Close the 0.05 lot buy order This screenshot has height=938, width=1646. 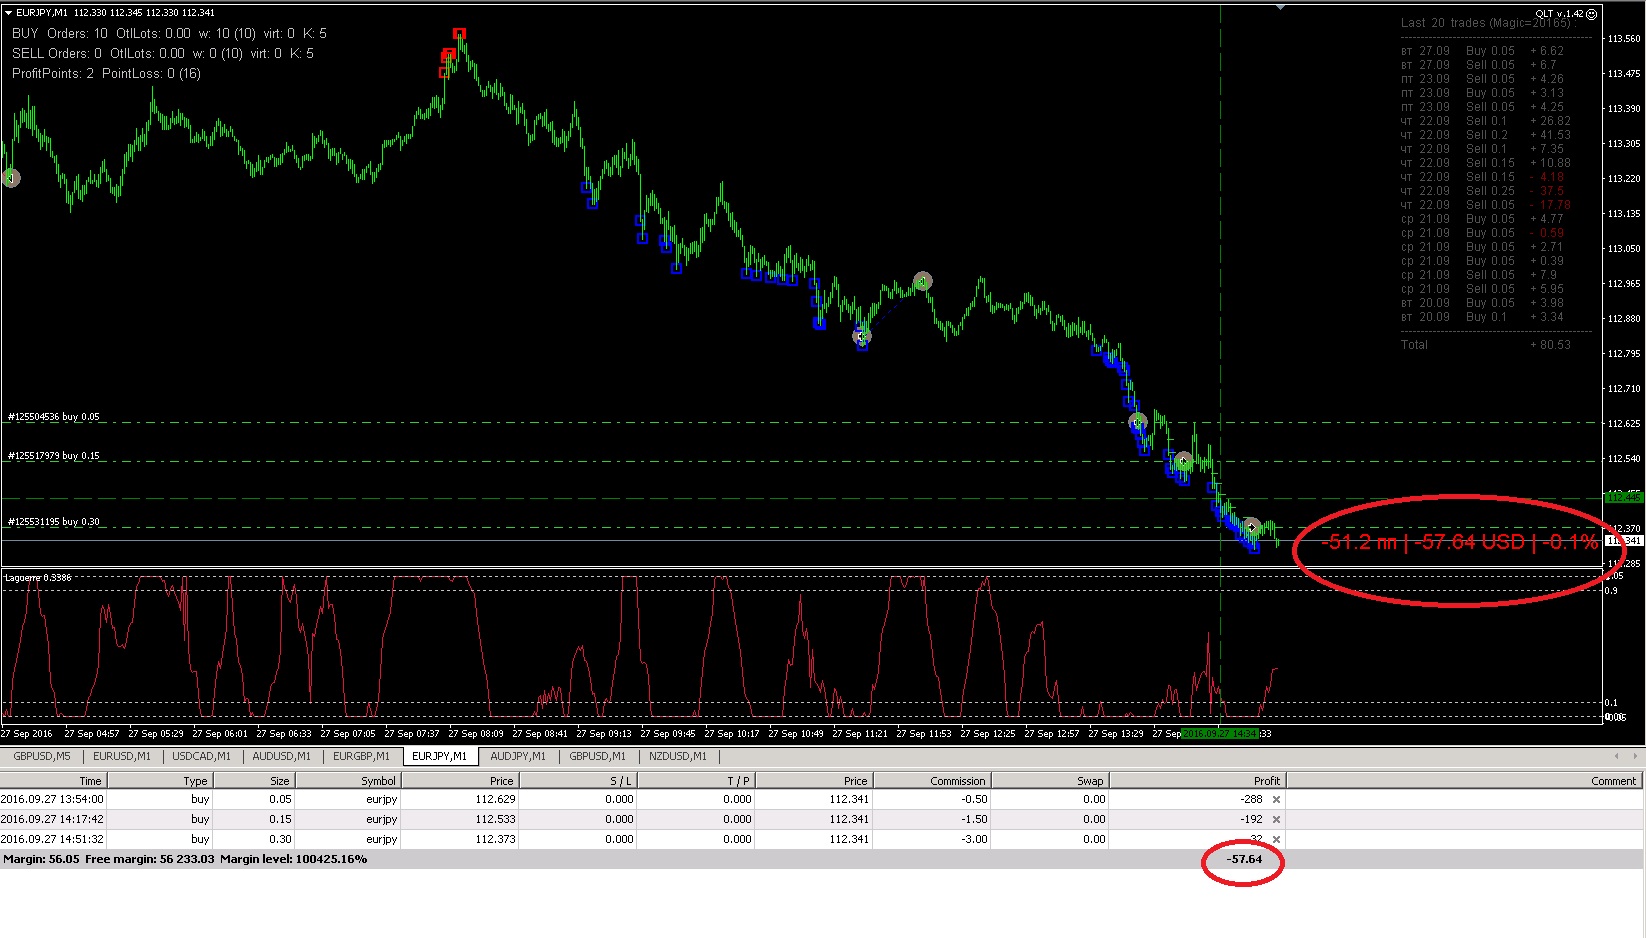tap(1276, 800)
